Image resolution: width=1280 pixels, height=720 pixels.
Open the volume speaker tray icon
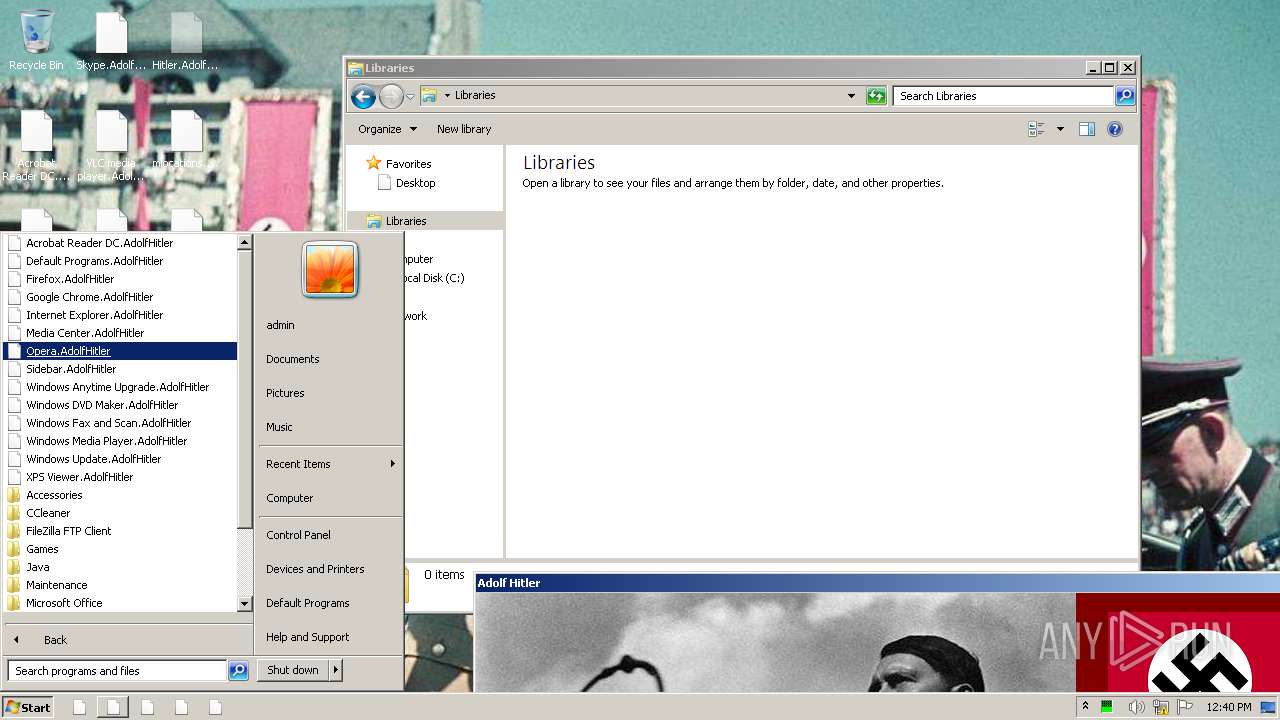pyautogui.click(x=1136, y=707)
